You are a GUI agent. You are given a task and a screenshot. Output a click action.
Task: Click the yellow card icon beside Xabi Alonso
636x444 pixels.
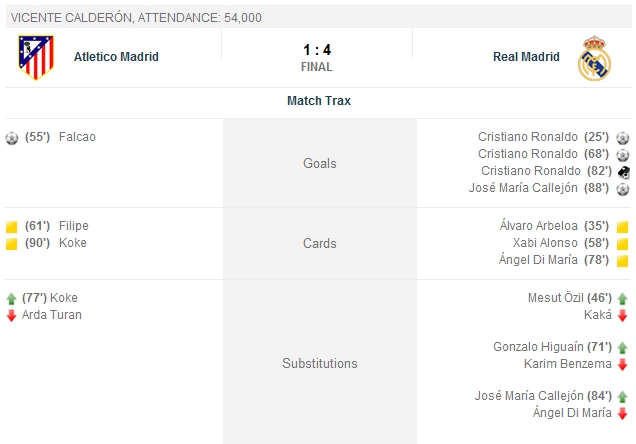(x=622, y=244)
